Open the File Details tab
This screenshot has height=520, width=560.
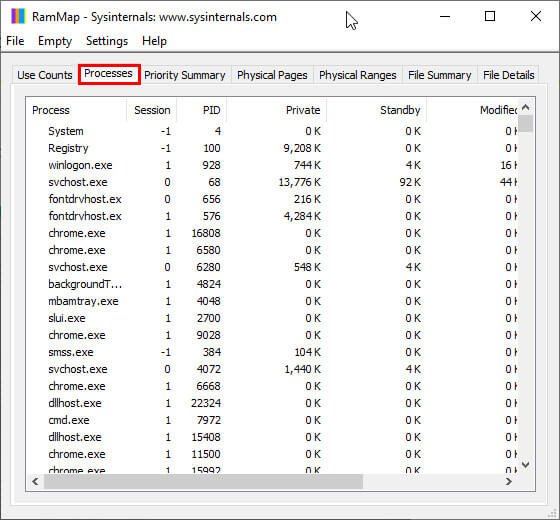point(509,75)
